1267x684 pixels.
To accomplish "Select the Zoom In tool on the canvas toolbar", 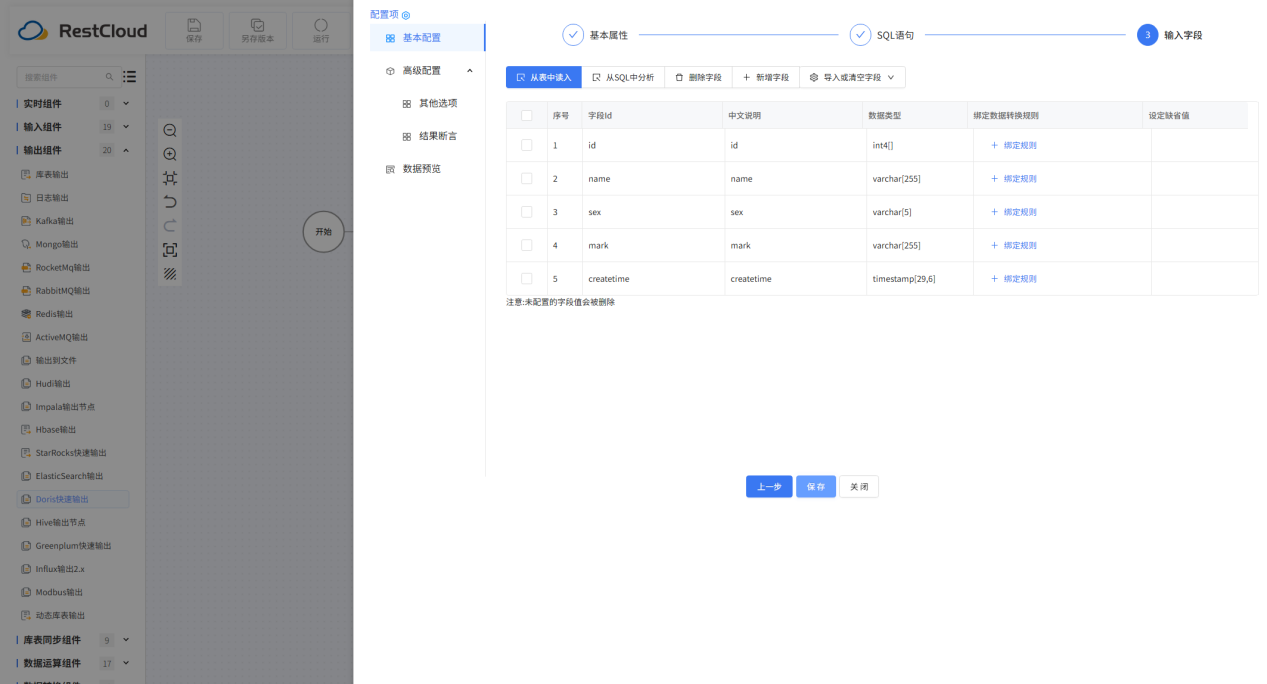I will click(170, 154).
